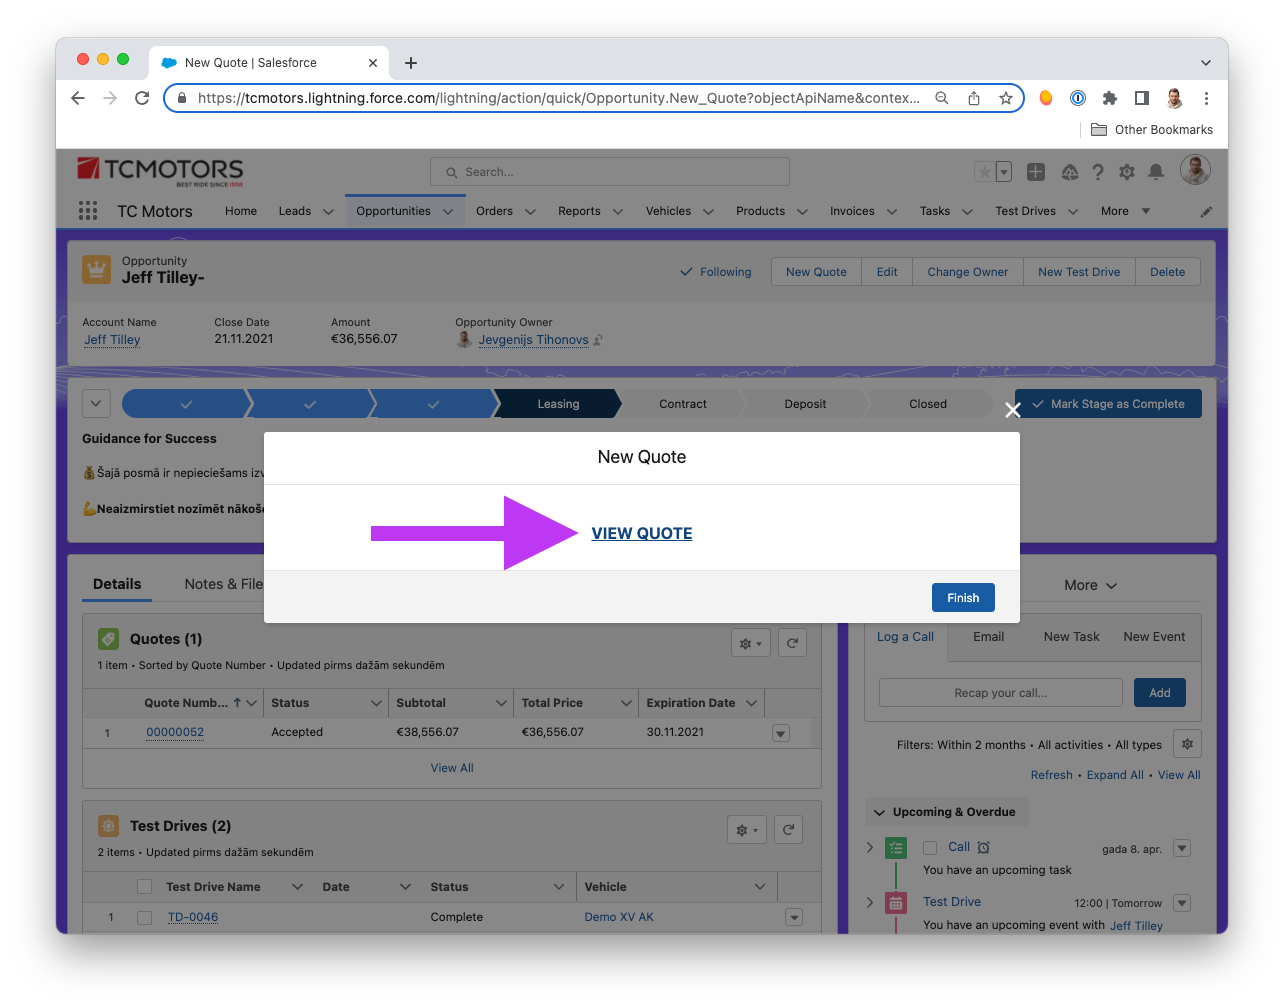The image size is (1284, 1008).
Task: Open row actions for quote 00000052
Action: (781, 733)
